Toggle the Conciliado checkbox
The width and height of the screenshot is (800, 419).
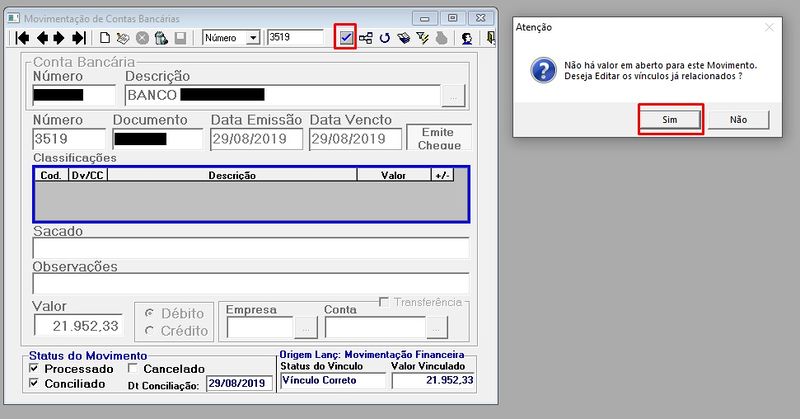point(34,383)
